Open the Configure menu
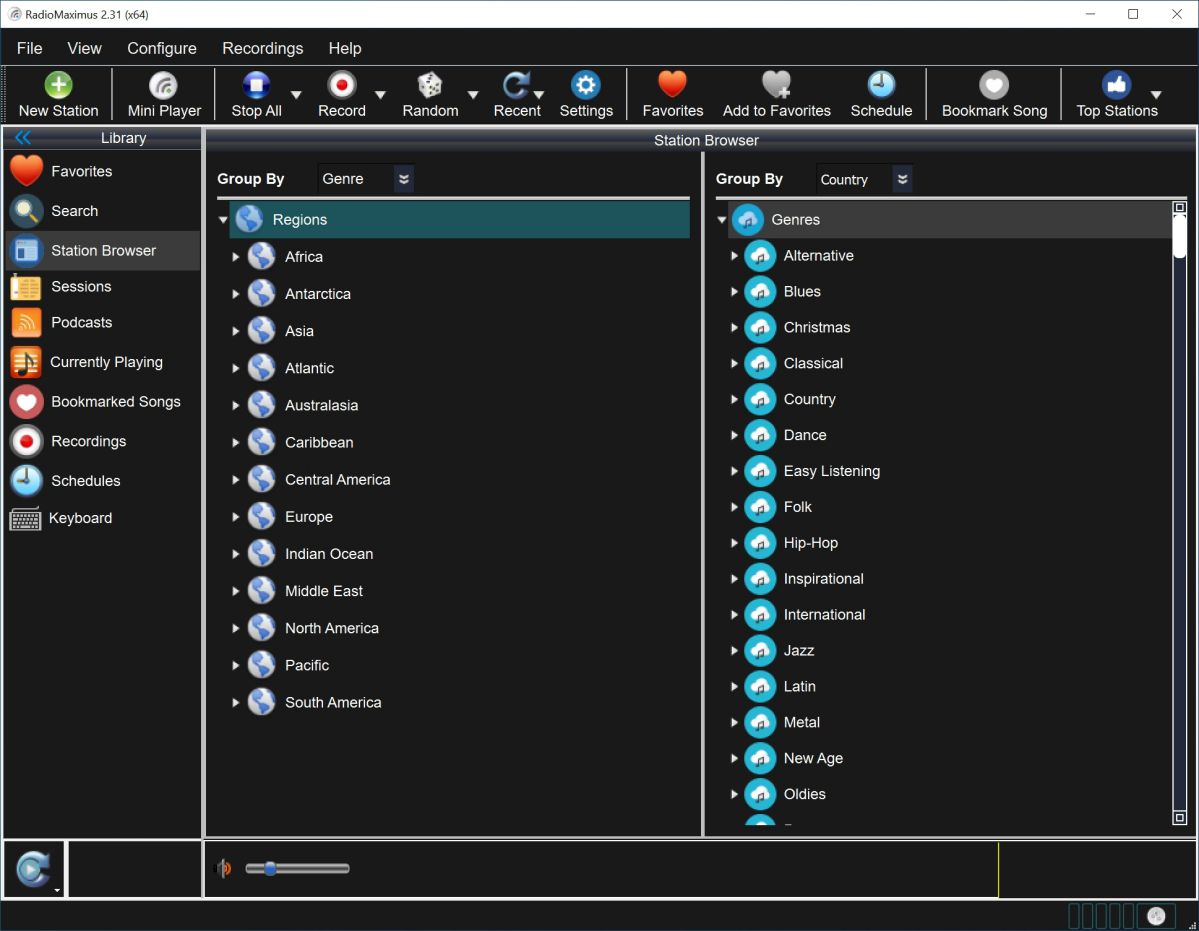 click(161, 48)
